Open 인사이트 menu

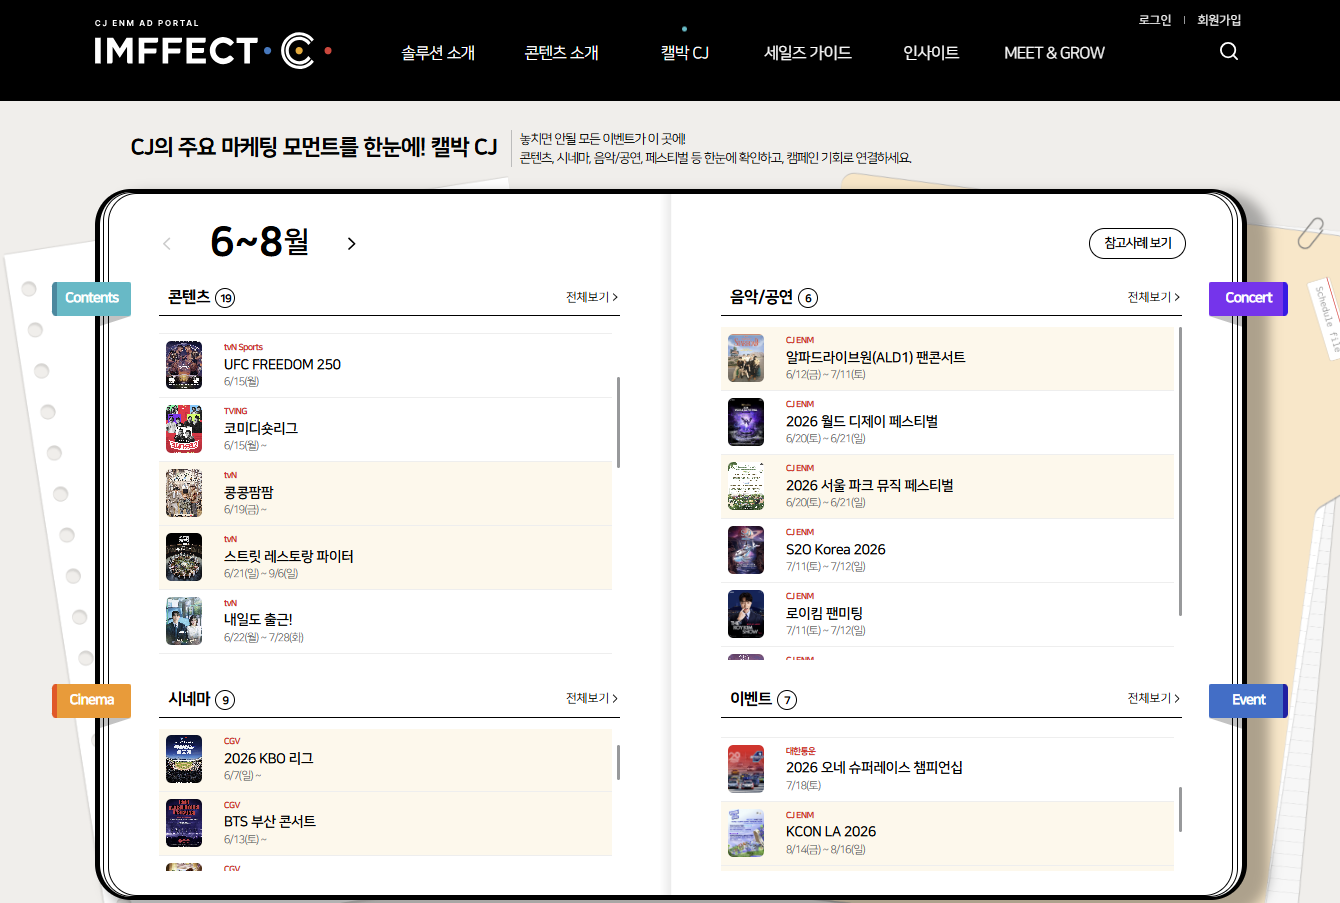(931, 53)
